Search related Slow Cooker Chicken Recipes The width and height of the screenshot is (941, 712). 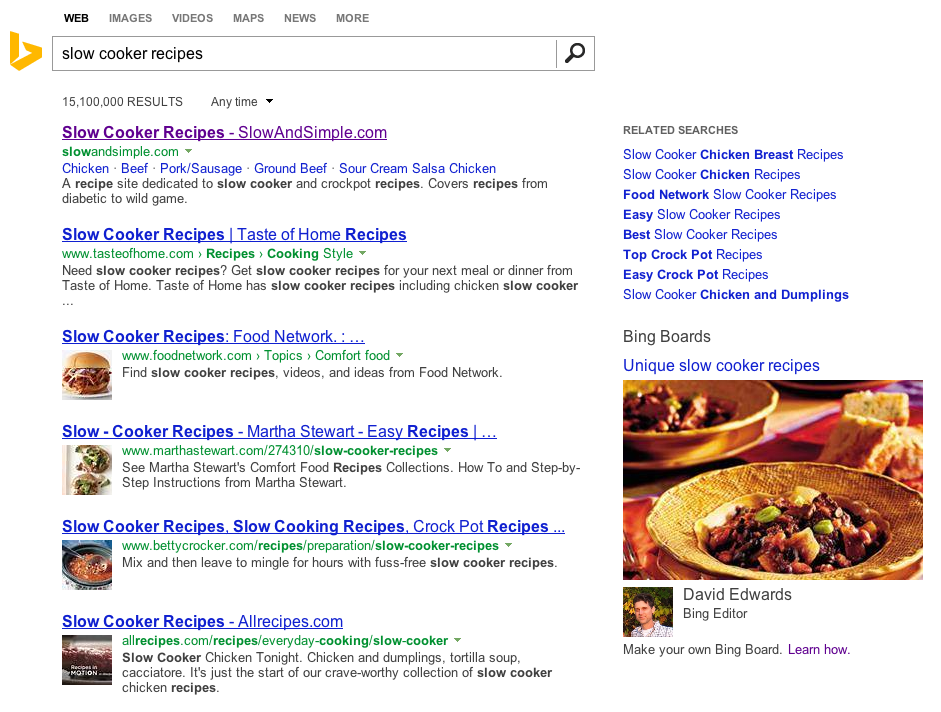point(712,174)
